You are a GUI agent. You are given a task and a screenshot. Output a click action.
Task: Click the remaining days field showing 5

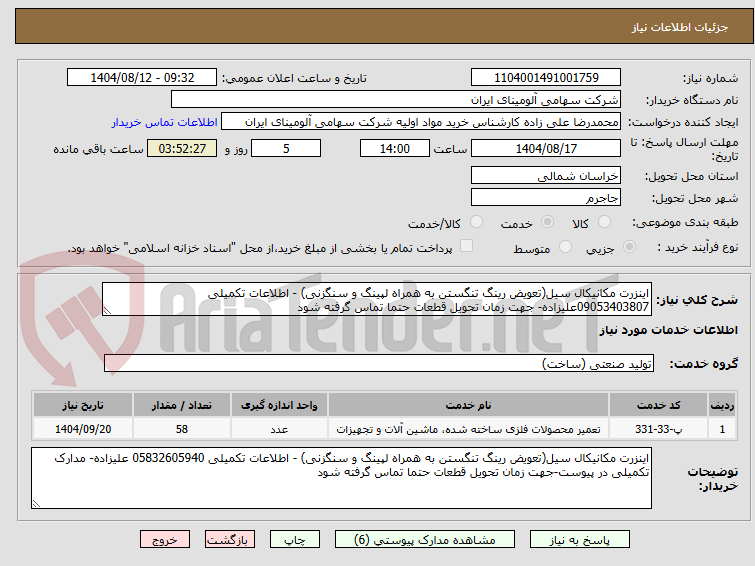point(286,148)
